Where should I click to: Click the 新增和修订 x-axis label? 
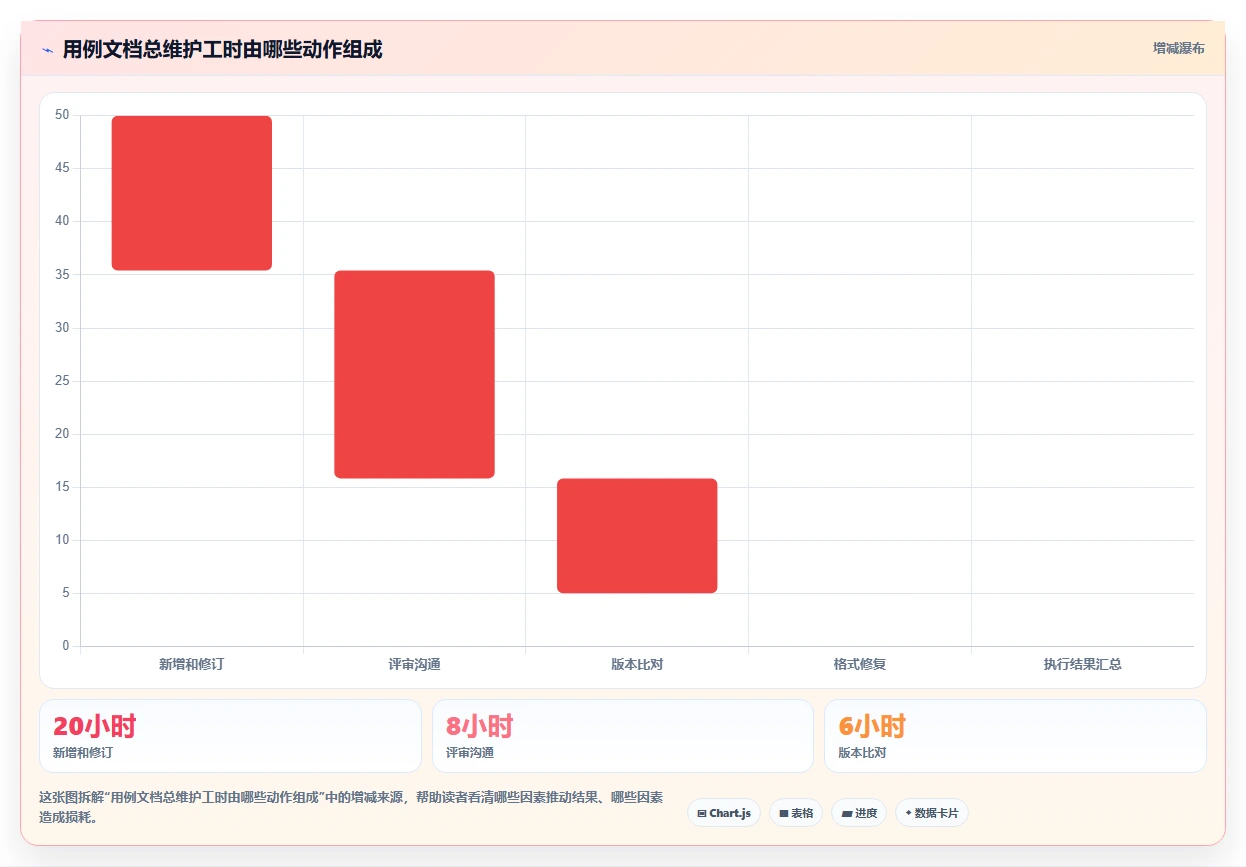pos(192,664)
